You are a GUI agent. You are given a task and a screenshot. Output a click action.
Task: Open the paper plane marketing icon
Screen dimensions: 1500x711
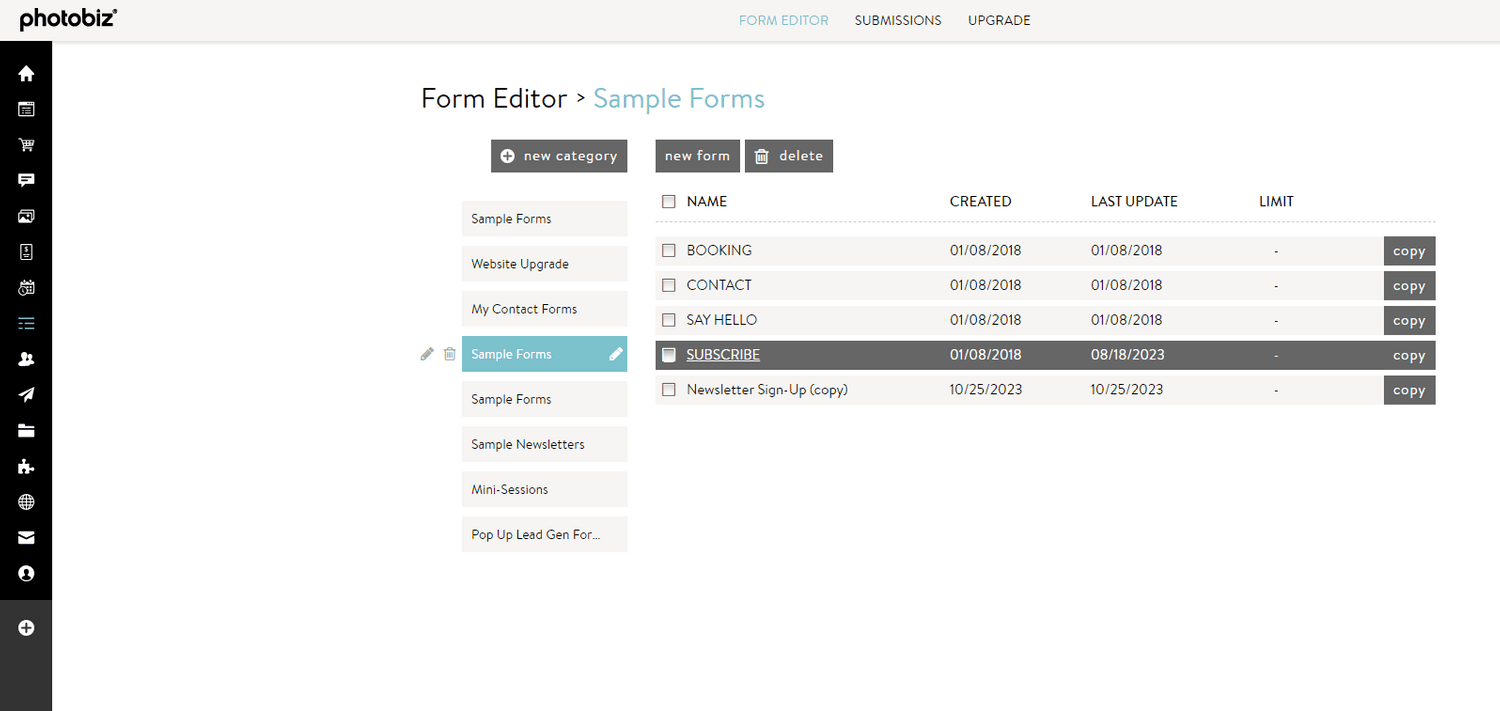click(x=26, y=395)
